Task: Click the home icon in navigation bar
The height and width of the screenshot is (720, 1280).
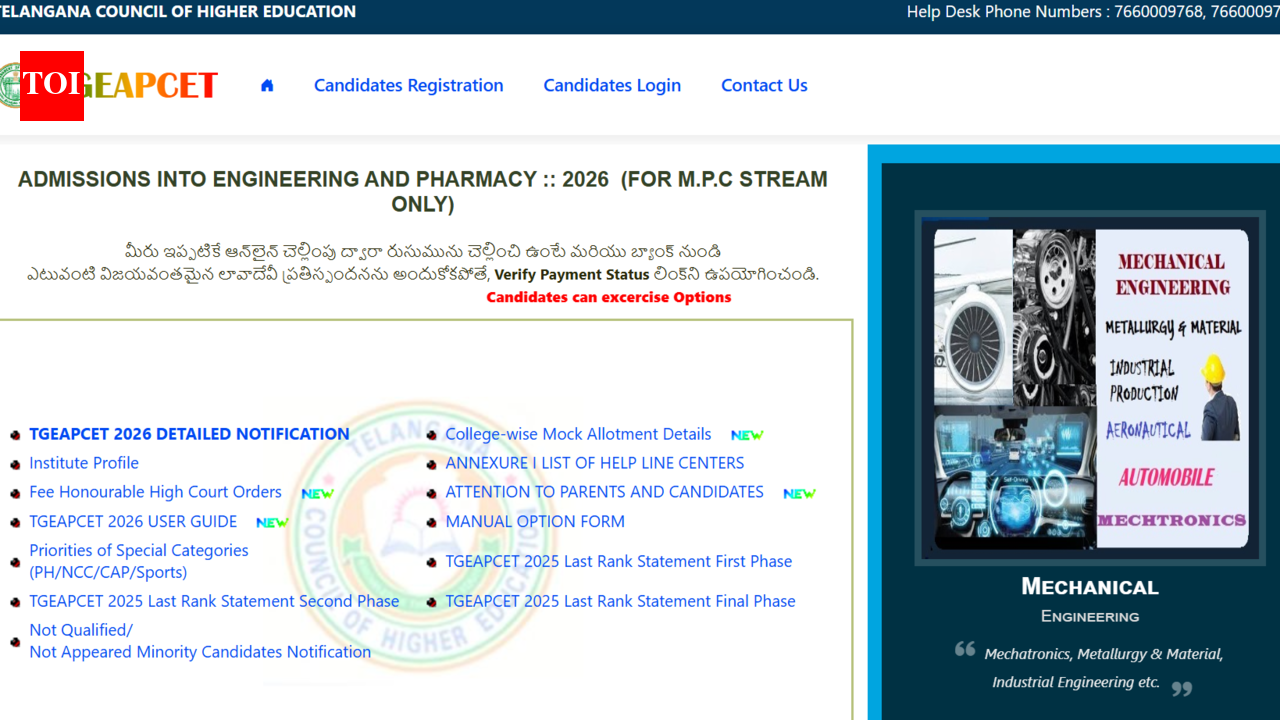Action: [x=267, y=86]
